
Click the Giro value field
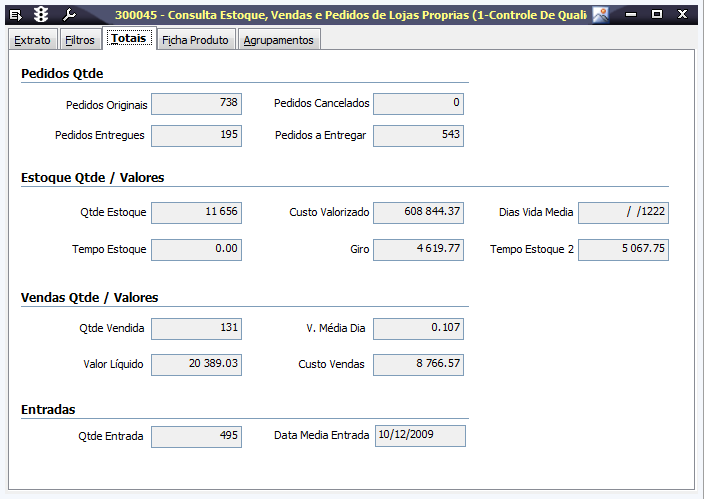click(418, 250)
